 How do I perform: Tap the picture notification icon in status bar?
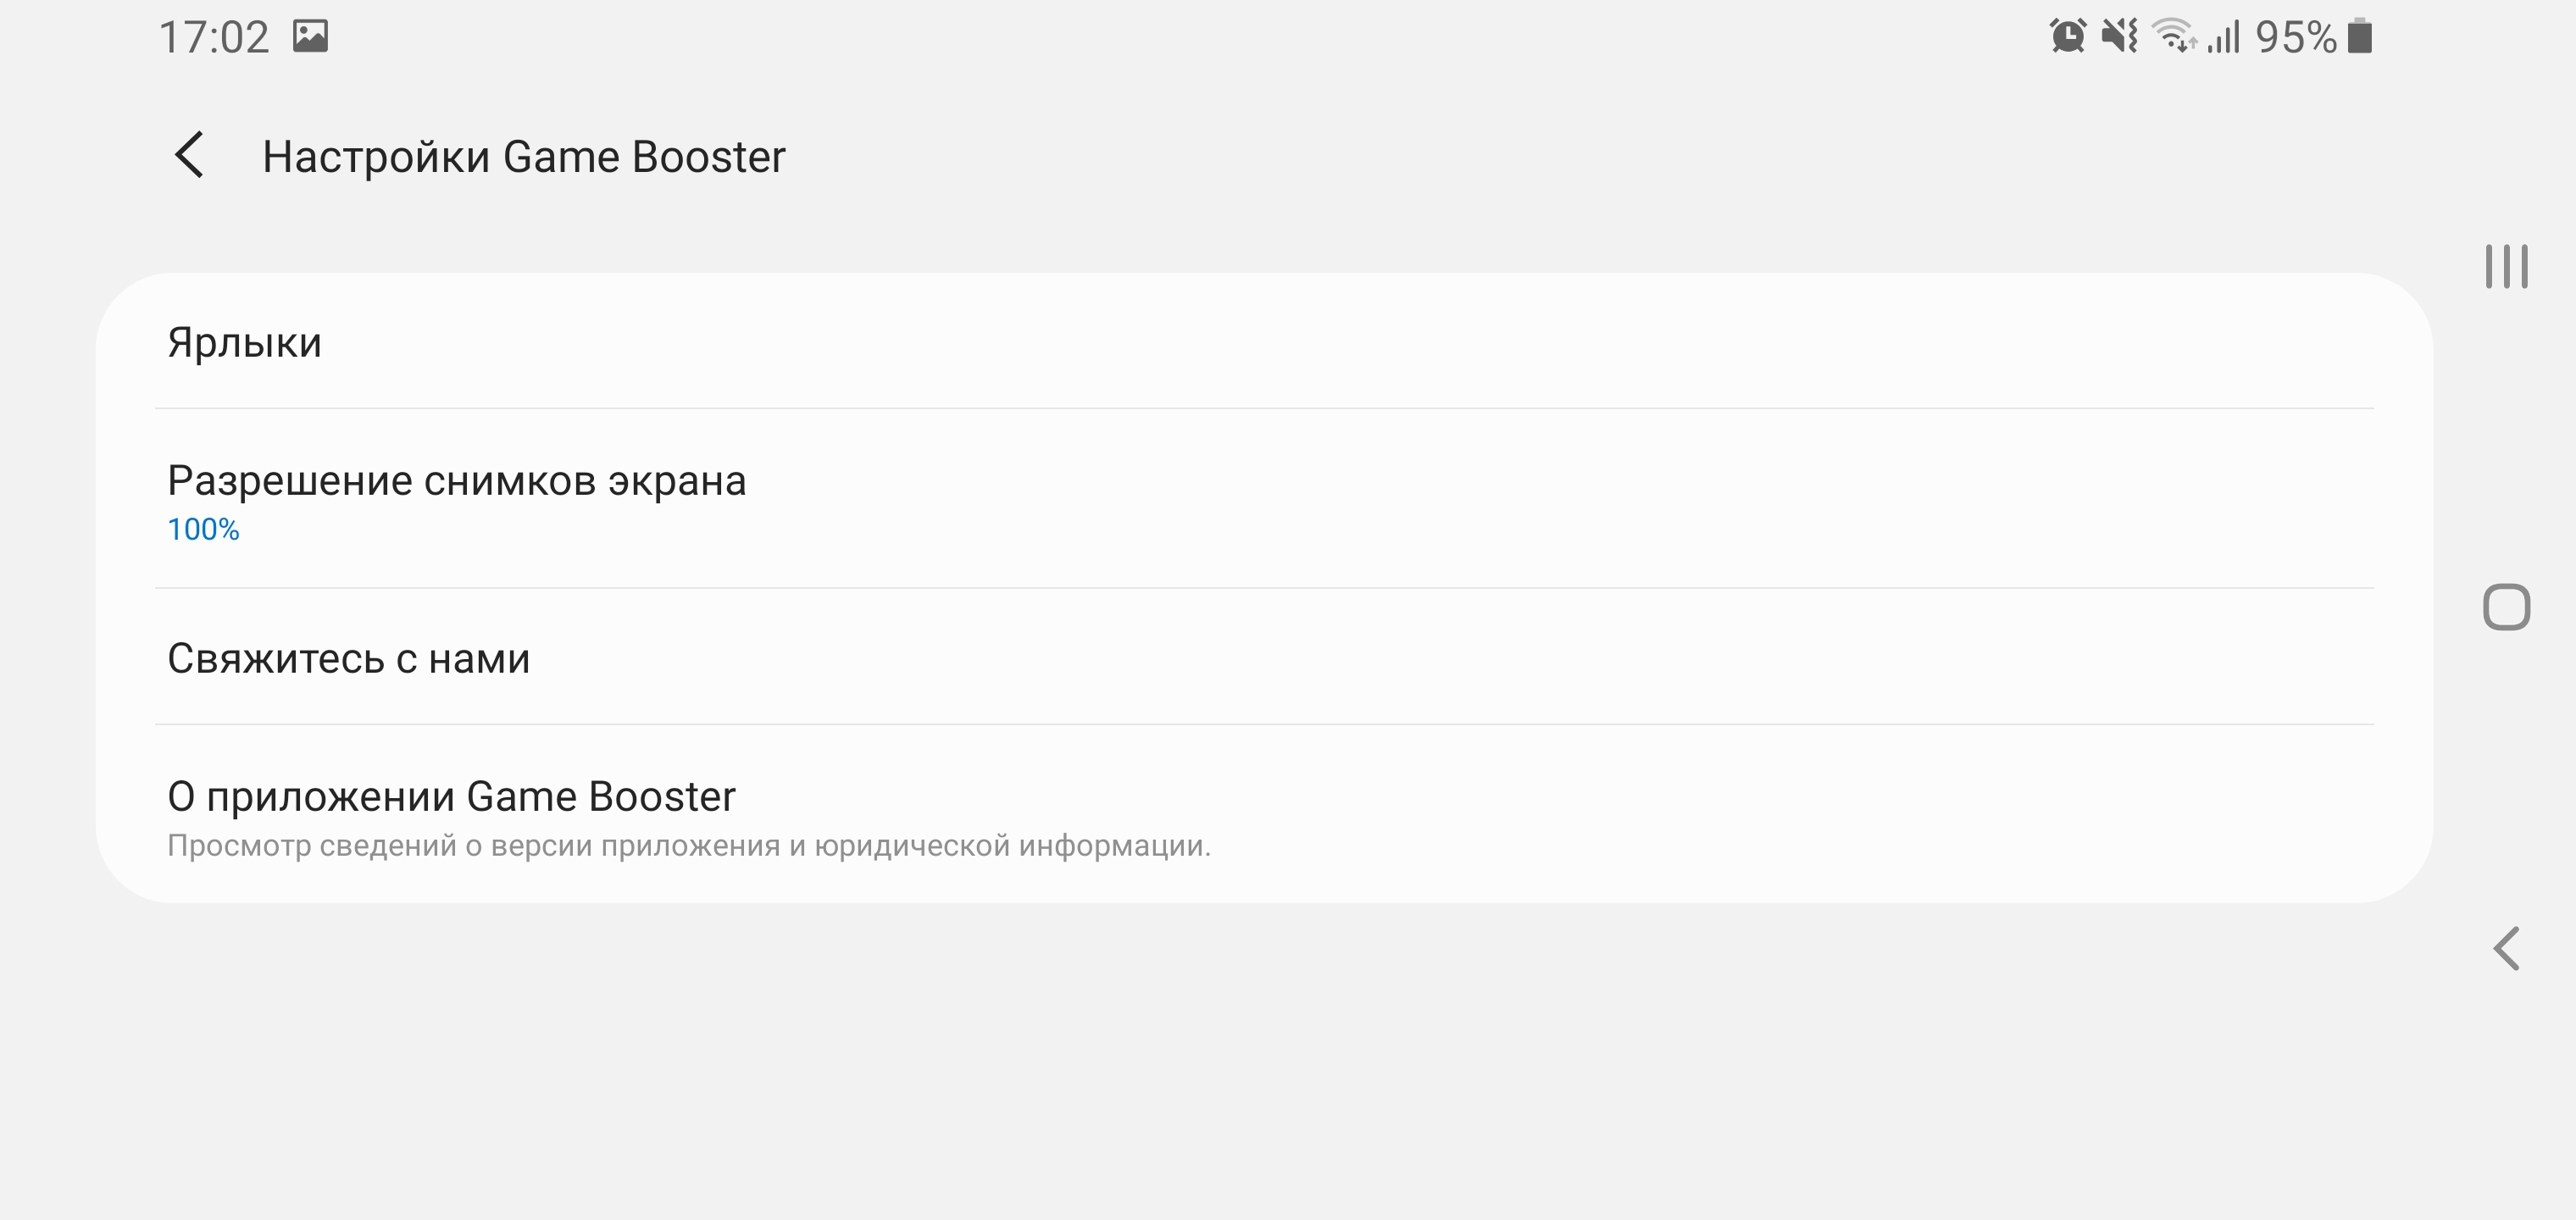point(310,36)
